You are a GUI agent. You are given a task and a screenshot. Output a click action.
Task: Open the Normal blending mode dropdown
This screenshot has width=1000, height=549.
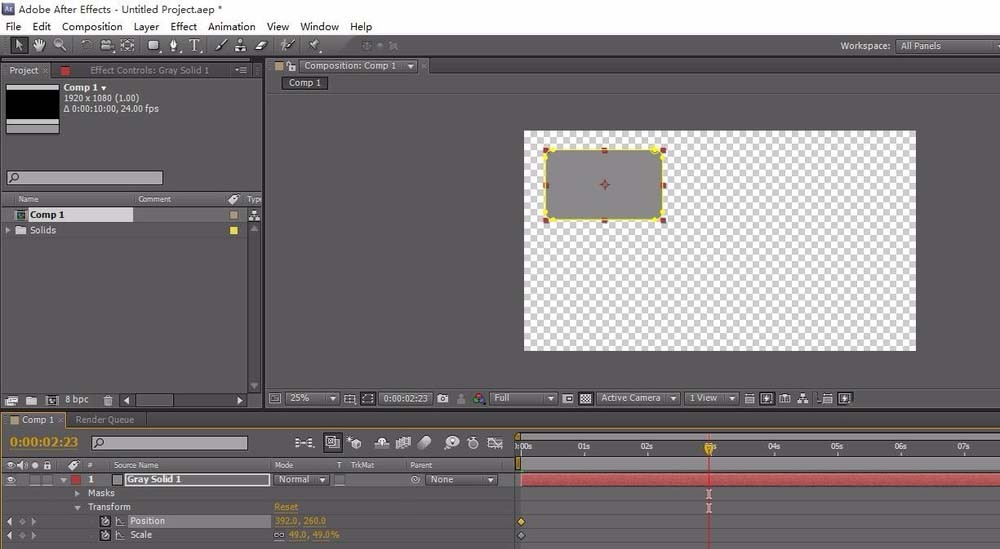click(301, 480)
